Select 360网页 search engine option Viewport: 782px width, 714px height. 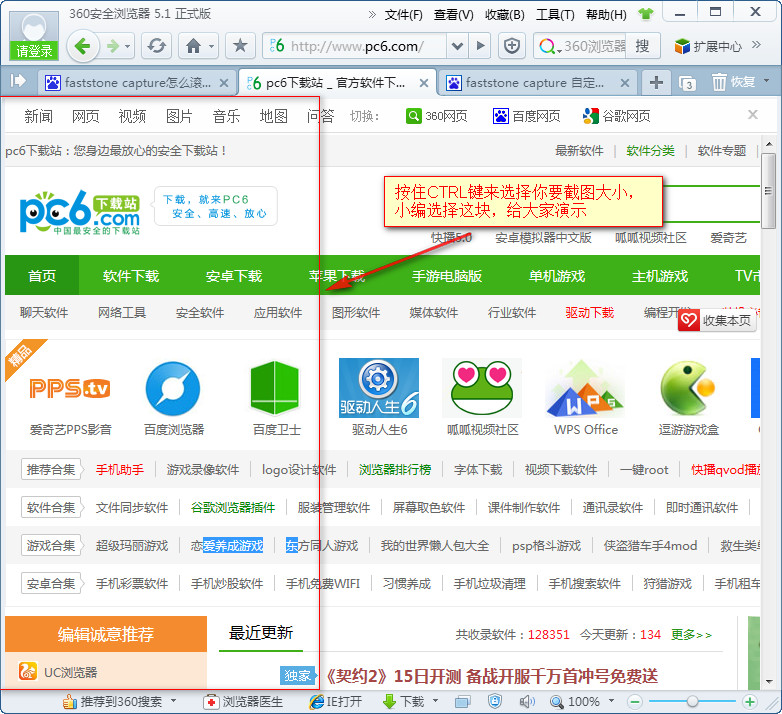[x=436, y=116]
